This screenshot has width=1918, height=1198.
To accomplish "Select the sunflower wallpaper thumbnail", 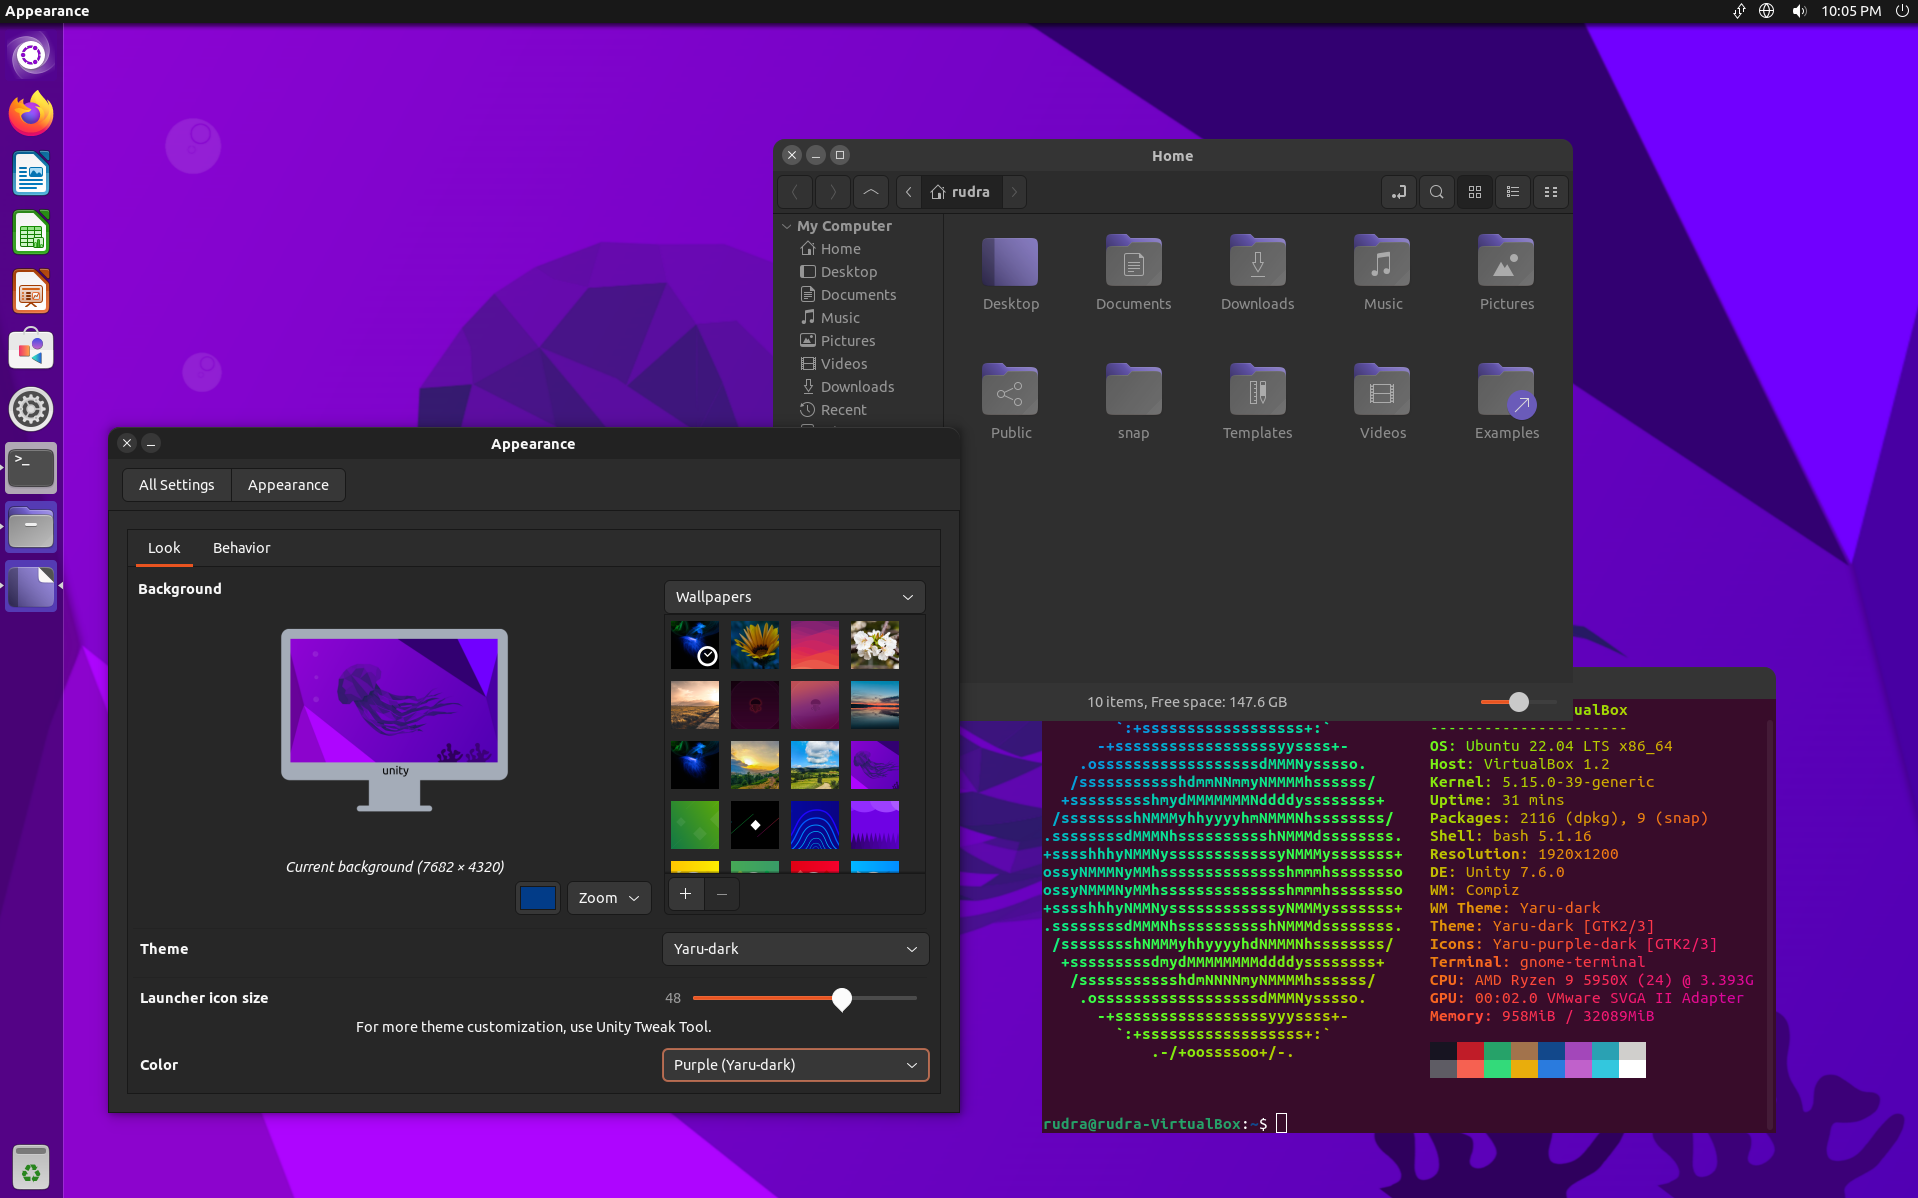I will click(754, 645).
